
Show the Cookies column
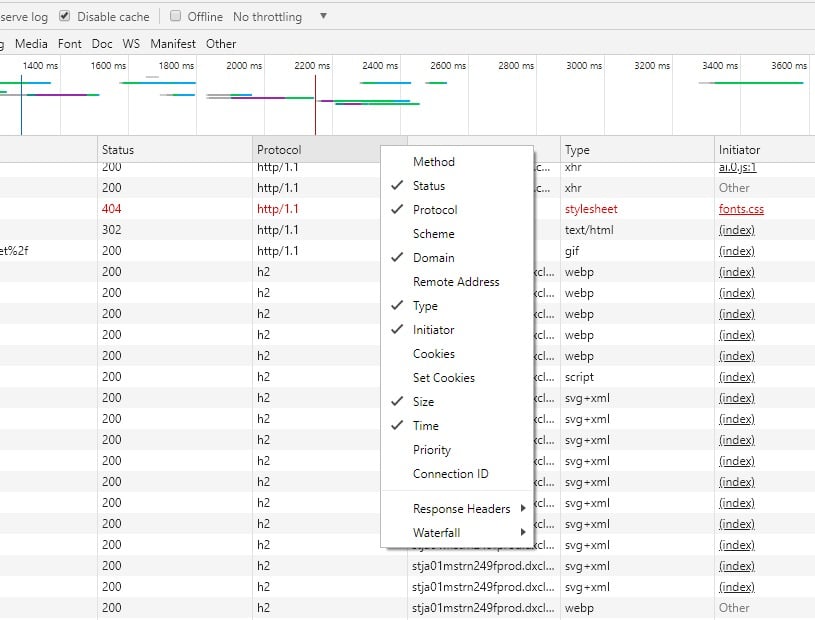tap(434, 354)
